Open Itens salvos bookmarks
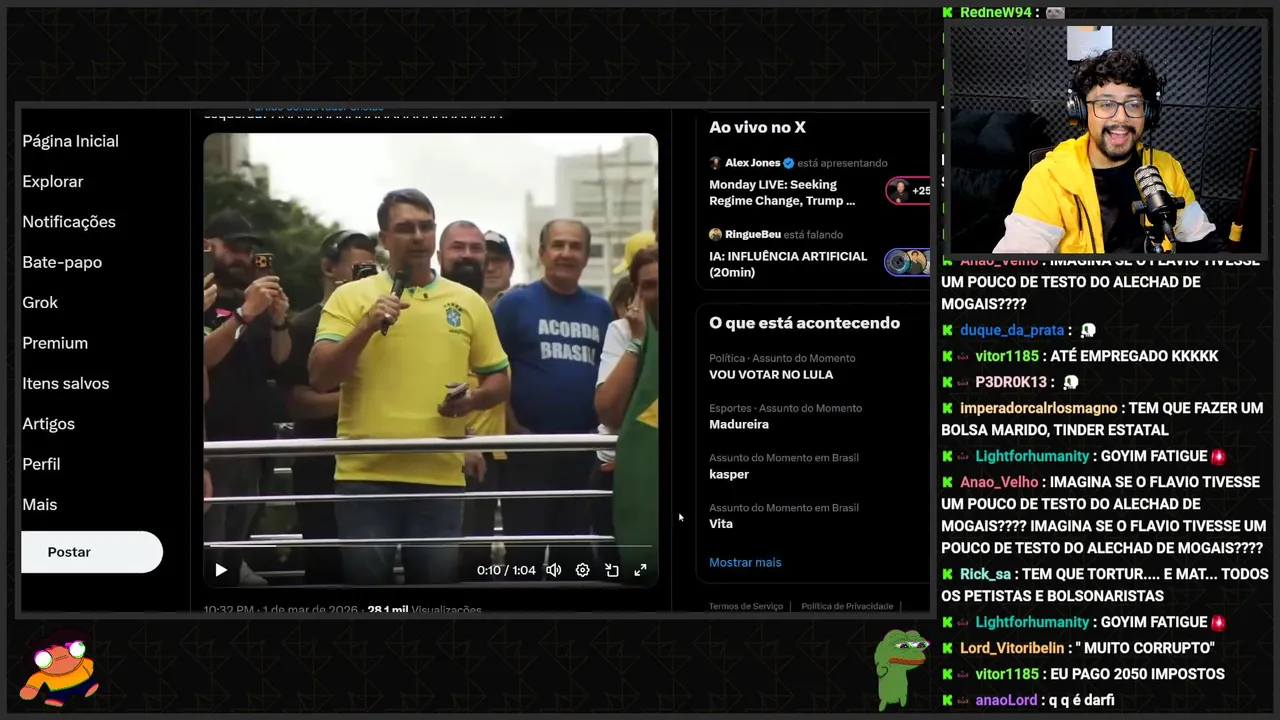Image resolution: width=1280 pixels, height=720 pixels. click(66, 383)
